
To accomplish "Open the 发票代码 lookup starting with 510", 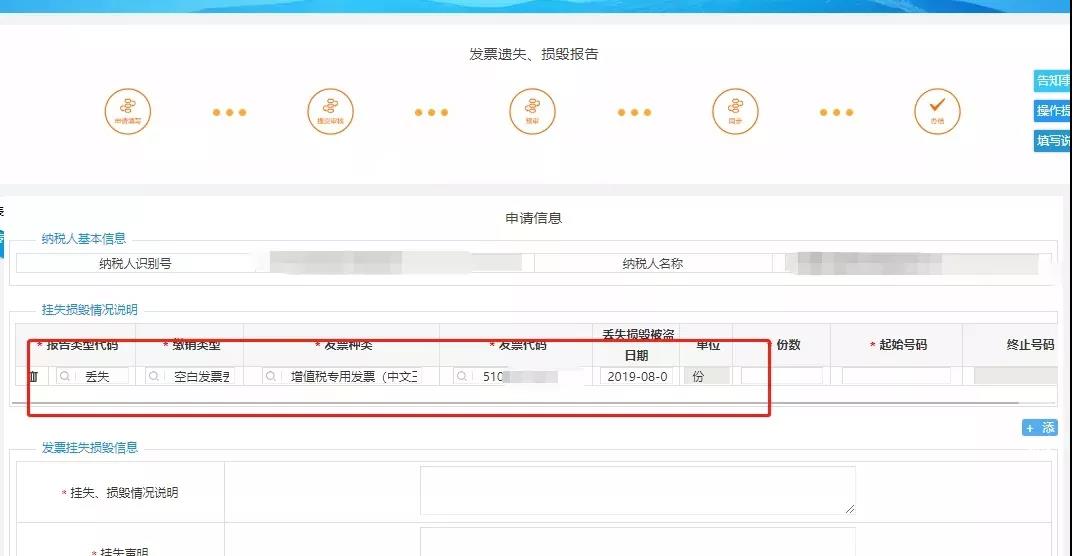I will tap(462, 376).
